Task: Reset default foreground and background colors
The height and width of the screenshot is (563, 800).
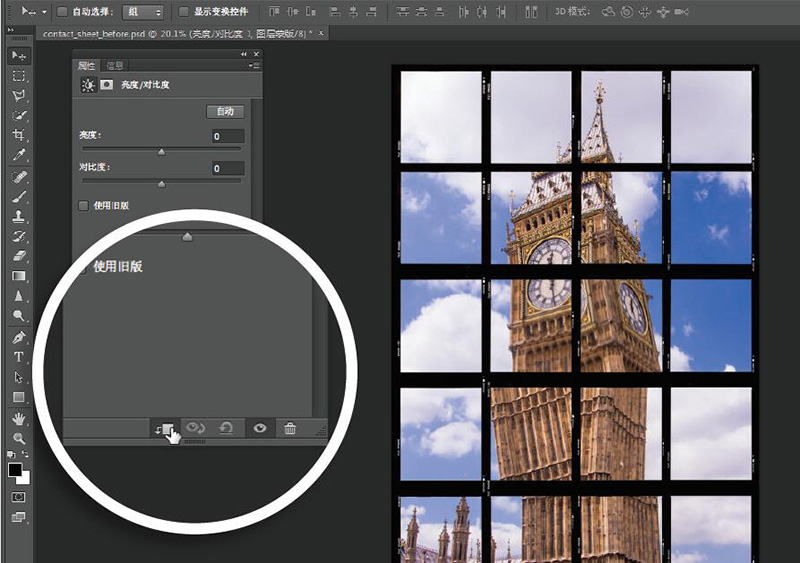Action: point(11,454)
